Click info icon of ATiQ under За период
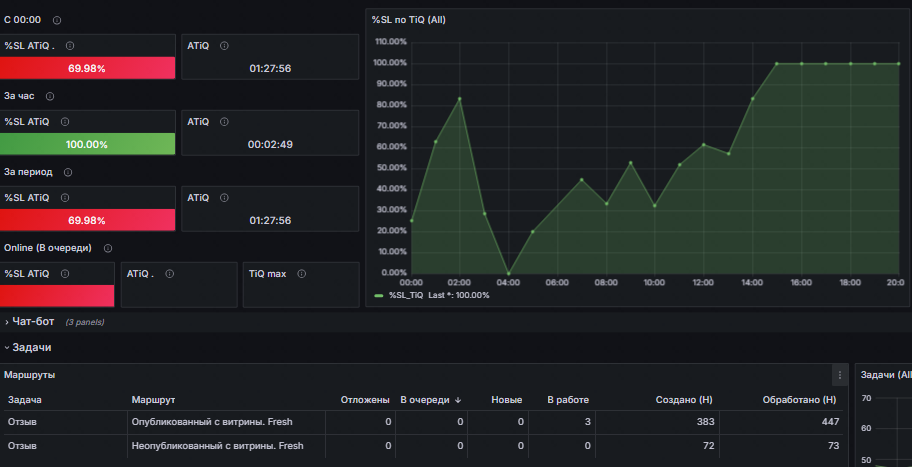The height and width of the screenshot is (467, 912). [x=224, y=198]
